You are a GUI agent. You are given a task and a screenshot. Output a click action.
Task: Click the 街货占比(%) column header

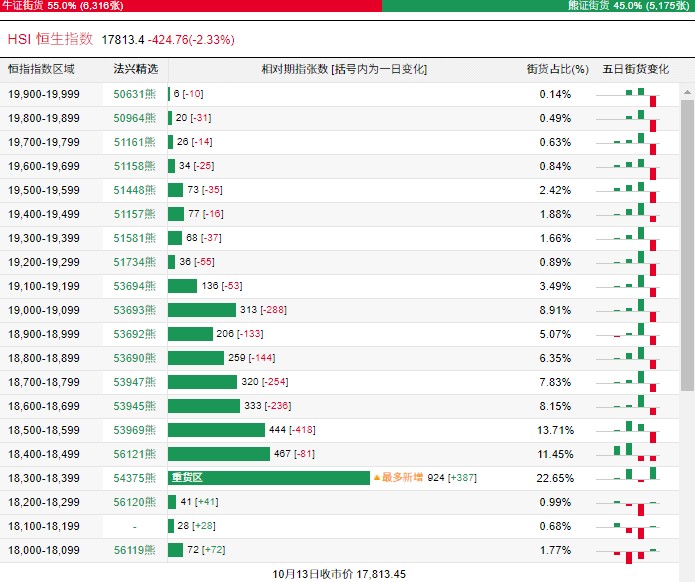pyautogui.click(x=558, y=69)
